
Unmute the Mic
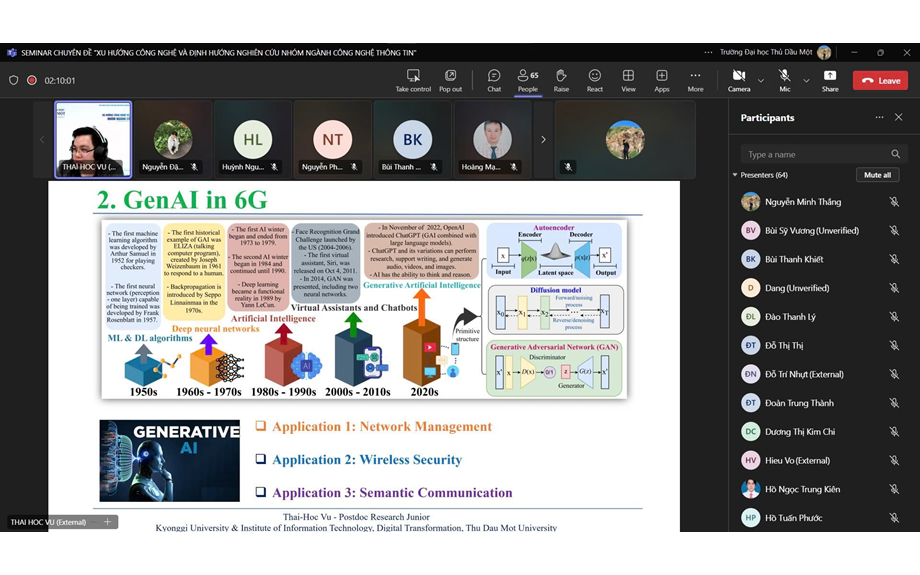tap(784, 81)
